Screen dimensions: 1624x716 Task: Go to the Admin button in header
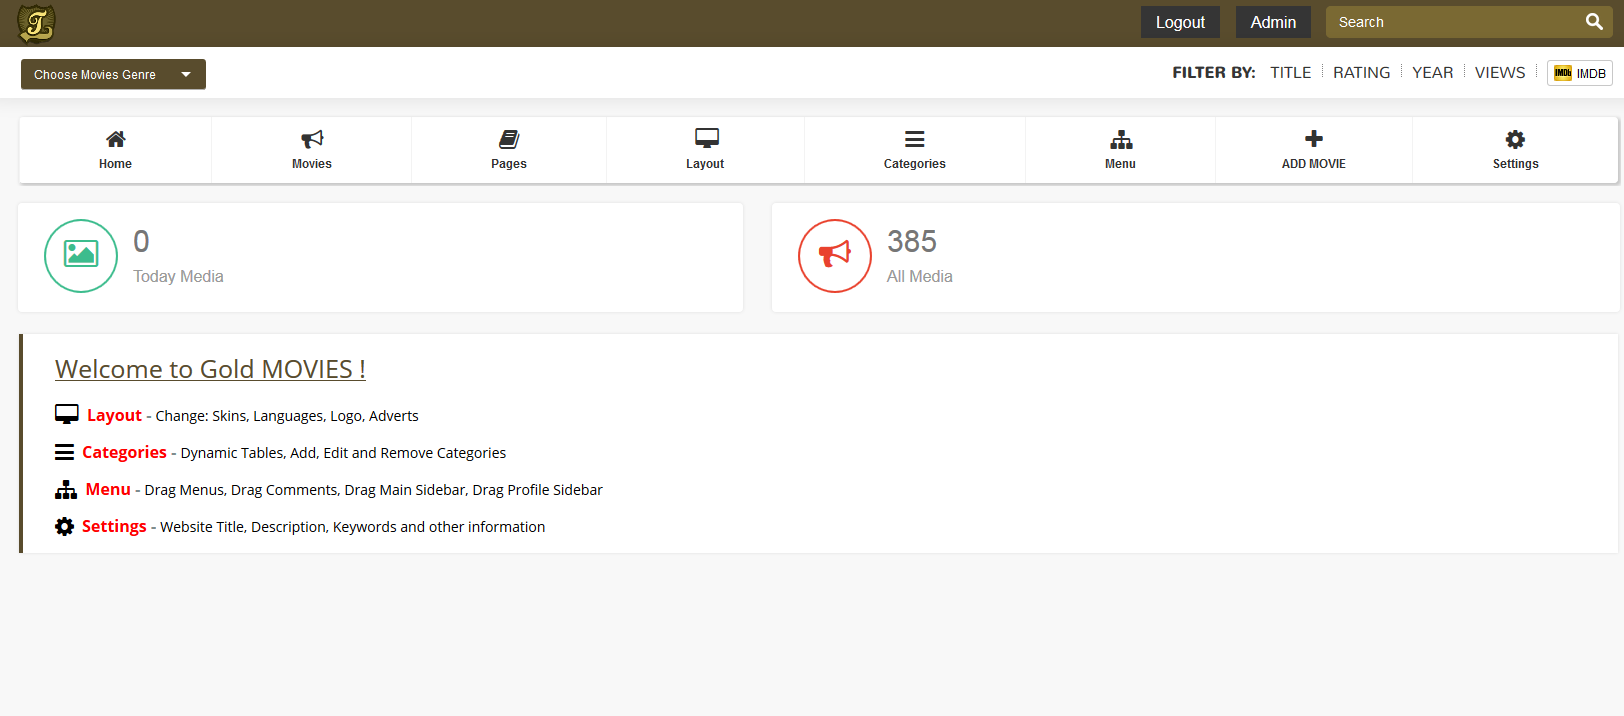click(1272, 22)
